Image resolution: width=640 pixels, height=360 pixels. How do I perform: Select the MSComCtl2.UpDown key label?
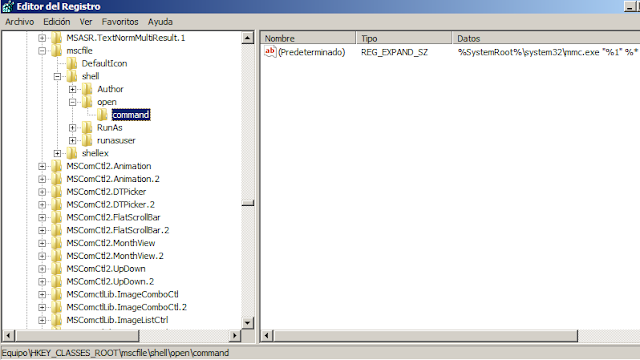(106, 269)
